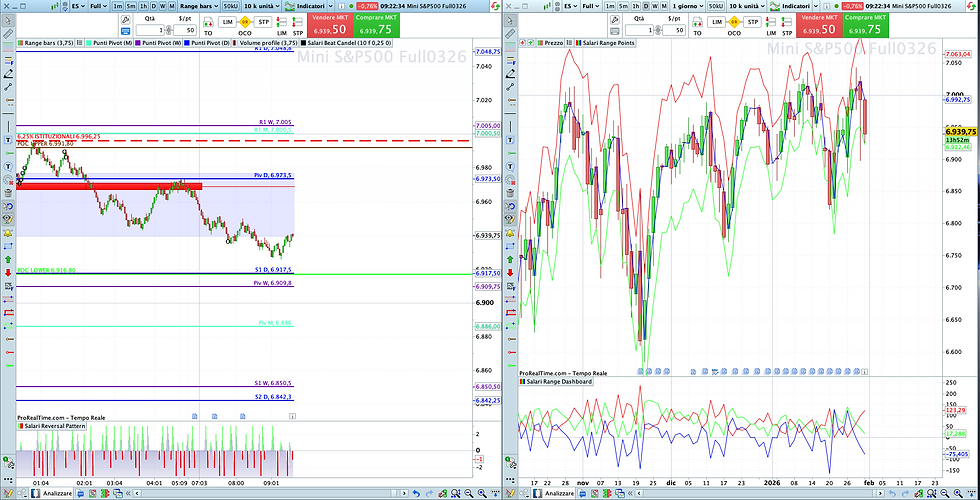980x500 pixels.
Task: Select the cursor pointer tool in left chart
Action: coord(8,20)
